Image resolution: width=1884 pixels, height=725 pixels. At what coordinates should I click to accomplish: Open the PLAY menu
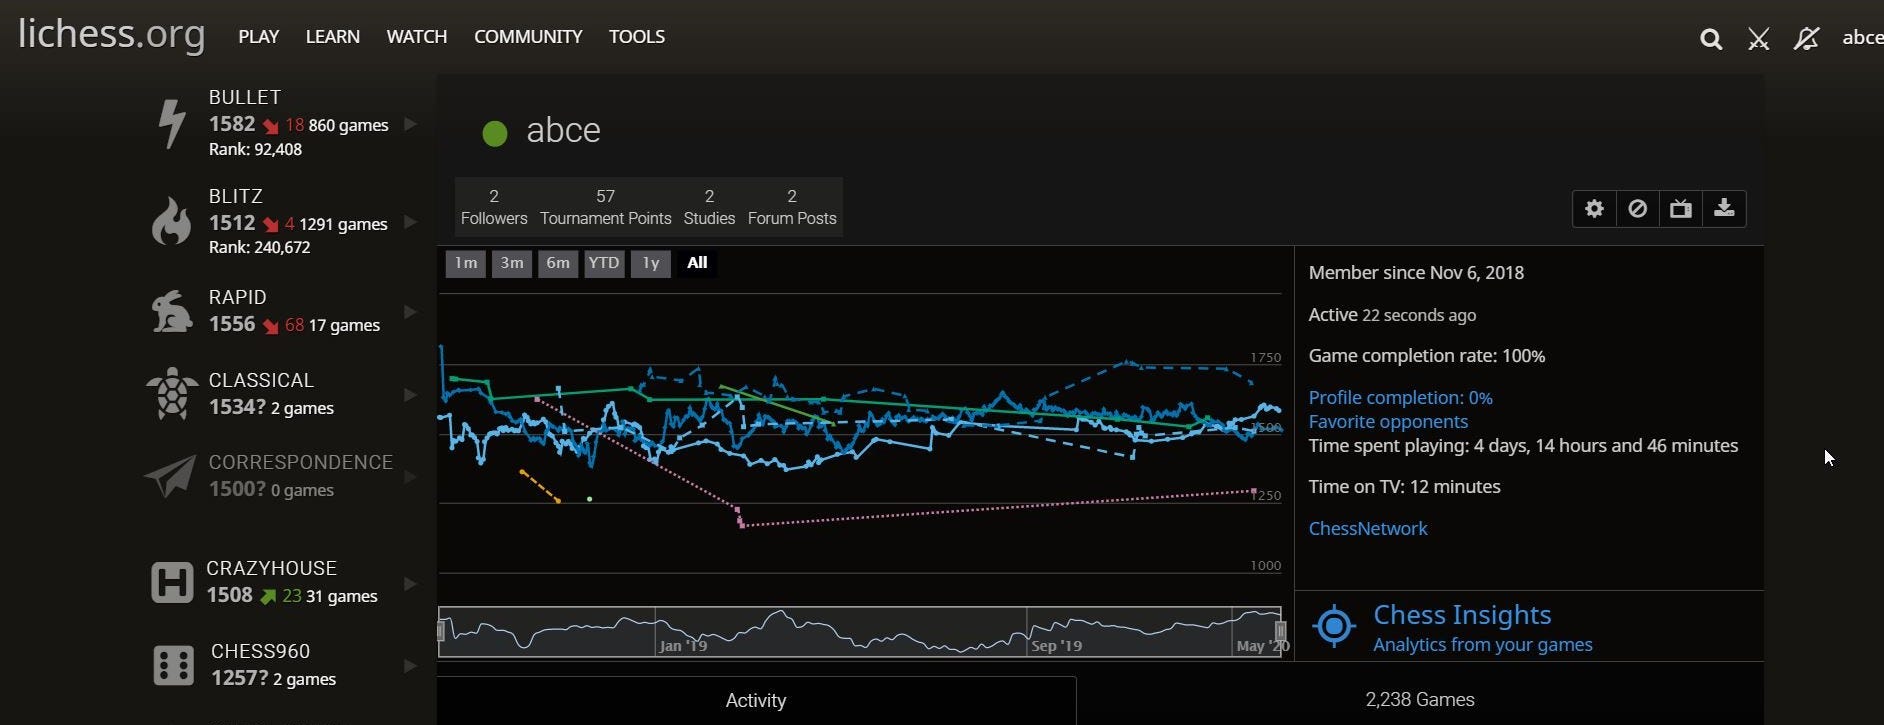tap(259, 37)
